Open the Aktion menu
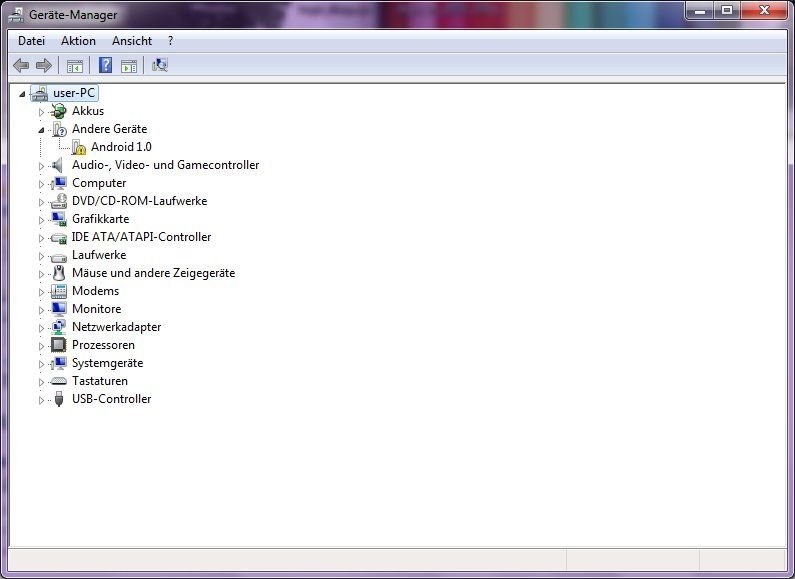The height and width of the screenshot is (579, 795). (79, 41)
